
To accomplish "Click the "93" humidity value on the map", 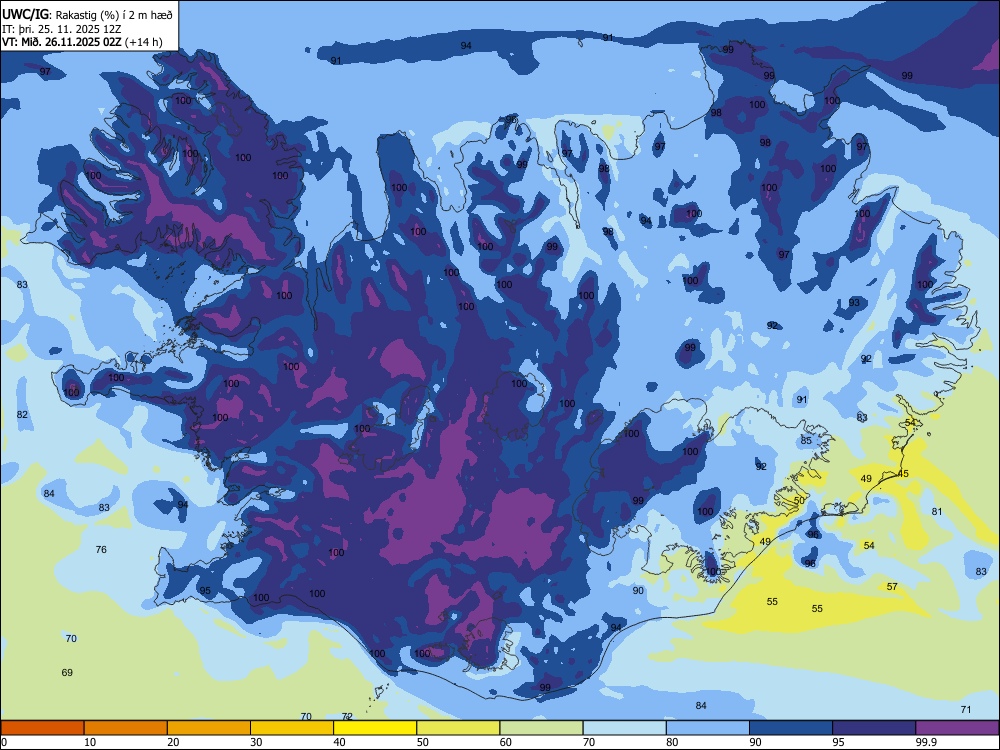I will (x=855, y=302).
